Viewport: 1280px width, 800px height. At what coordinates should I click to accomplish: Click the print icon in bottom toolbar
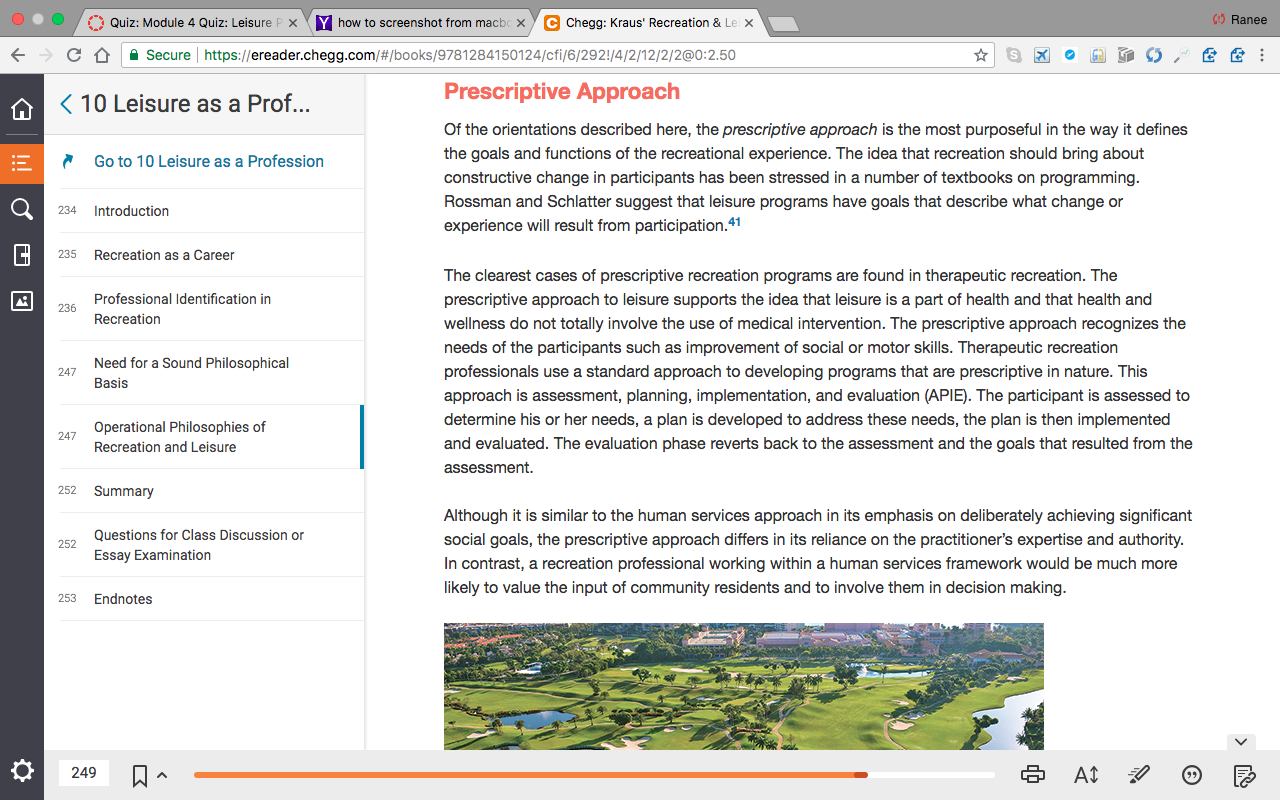click(x=1033, y=774)
